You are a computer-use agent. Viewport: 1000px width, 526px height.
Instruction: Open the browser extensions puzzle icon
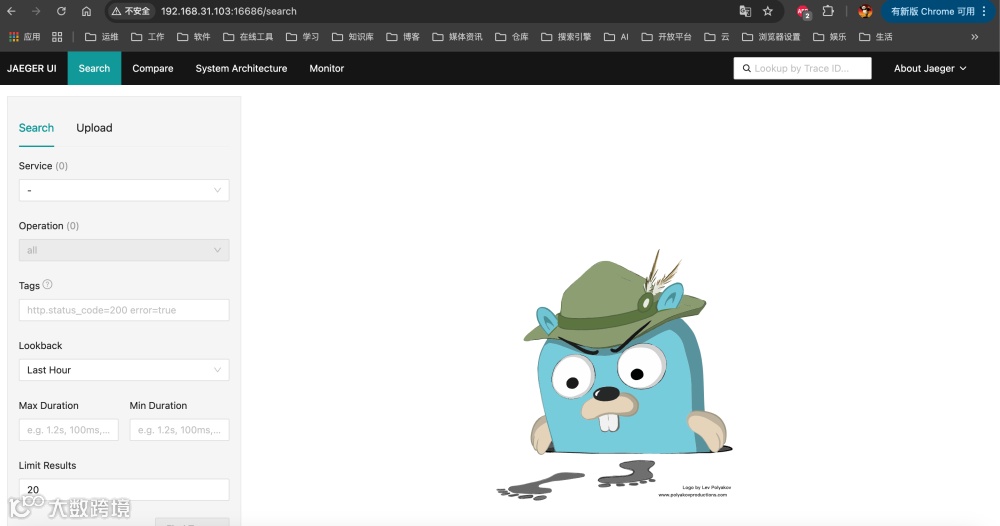828,11
